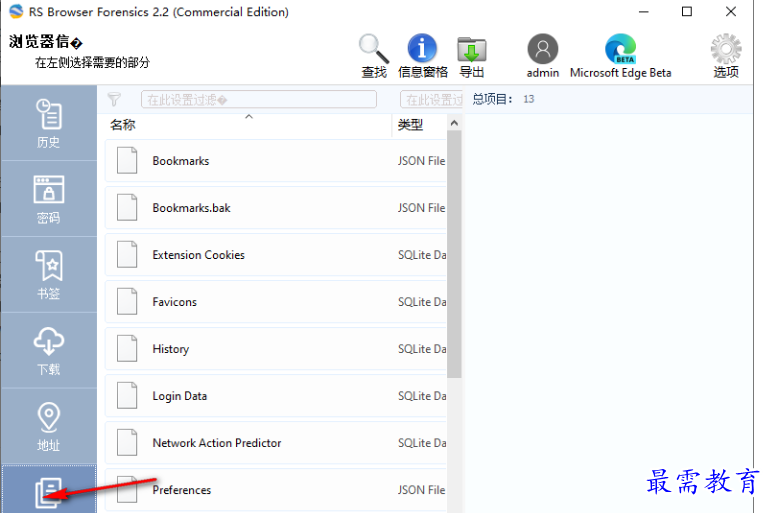768x513 pixels.
Task: Select the Network Action Predictor row name
Action: pyautogui.click(x=216, y=443)
